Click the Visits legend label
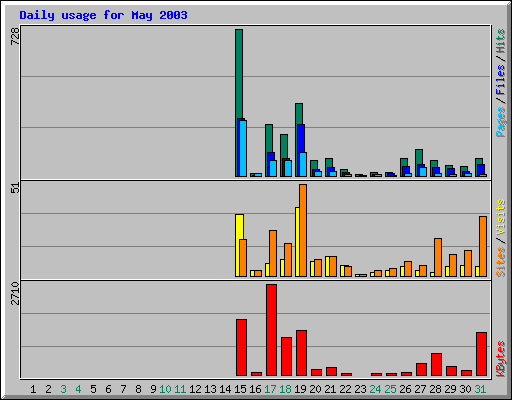The height and width of the screenshot is (400, 512). tap(500, 217)
